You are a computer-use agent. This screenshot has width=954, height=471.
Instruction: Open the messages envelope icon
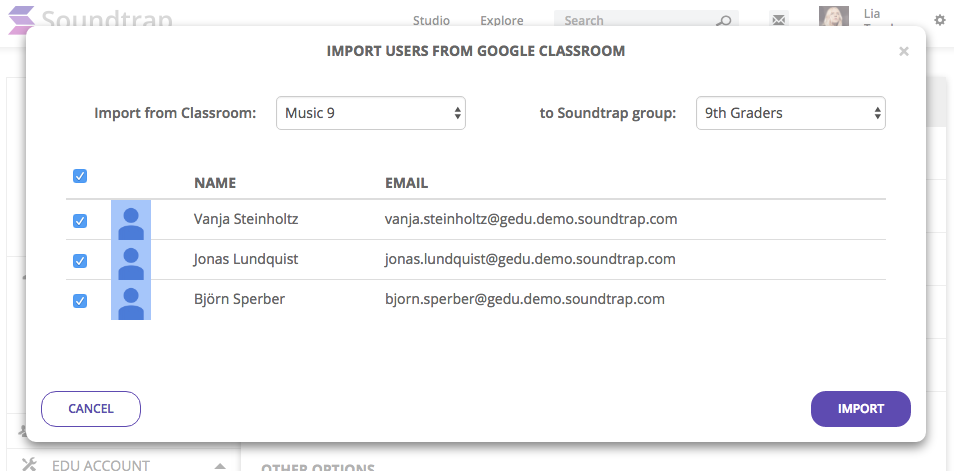click(779, 20)
